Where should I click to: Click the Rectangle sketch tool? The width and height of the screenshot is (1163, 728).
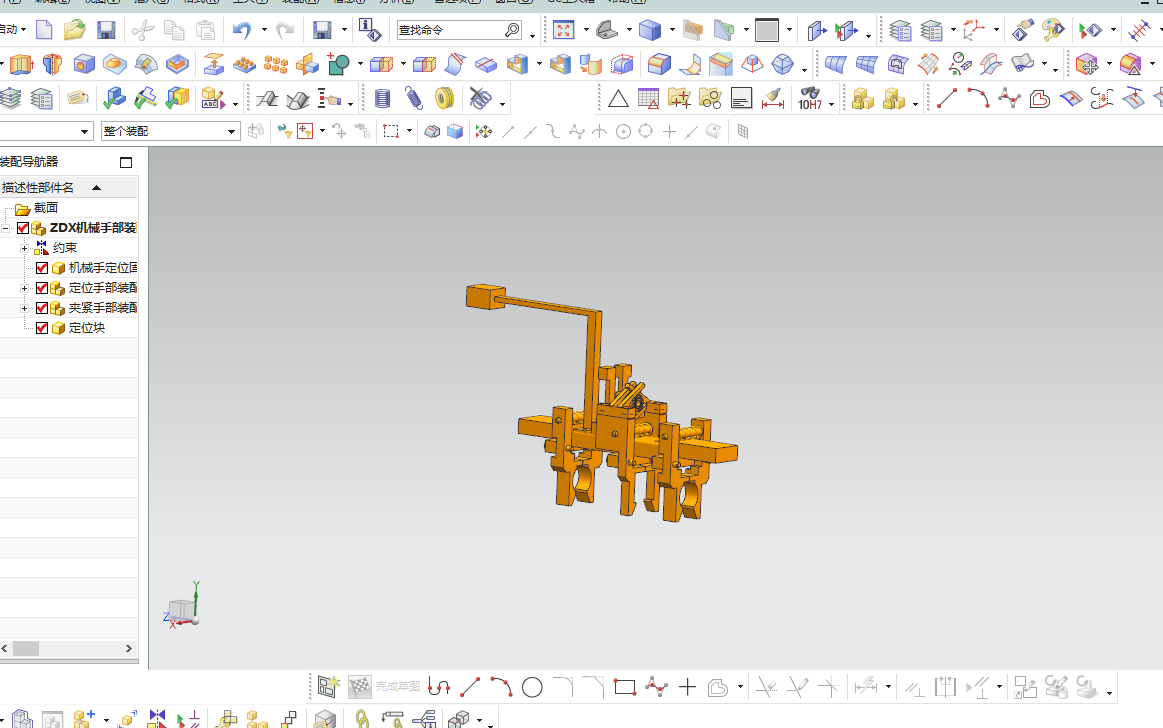(625, 687)
